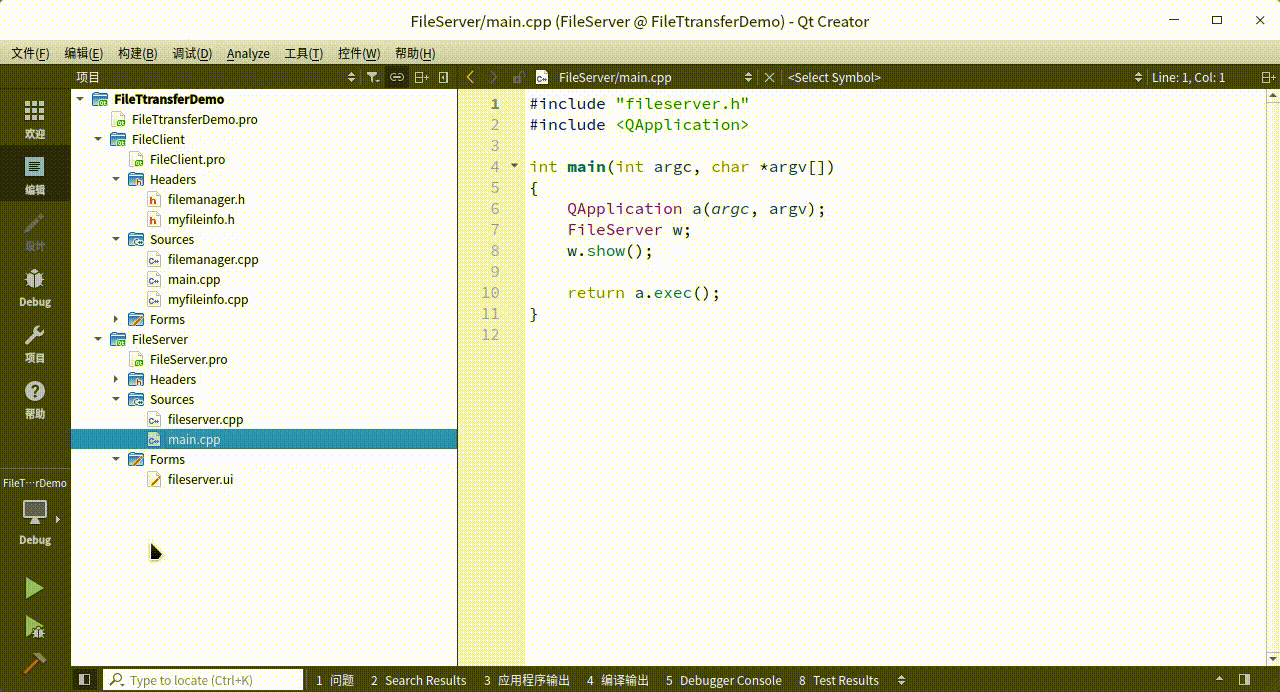Go forward in editor navigation history

493,77
